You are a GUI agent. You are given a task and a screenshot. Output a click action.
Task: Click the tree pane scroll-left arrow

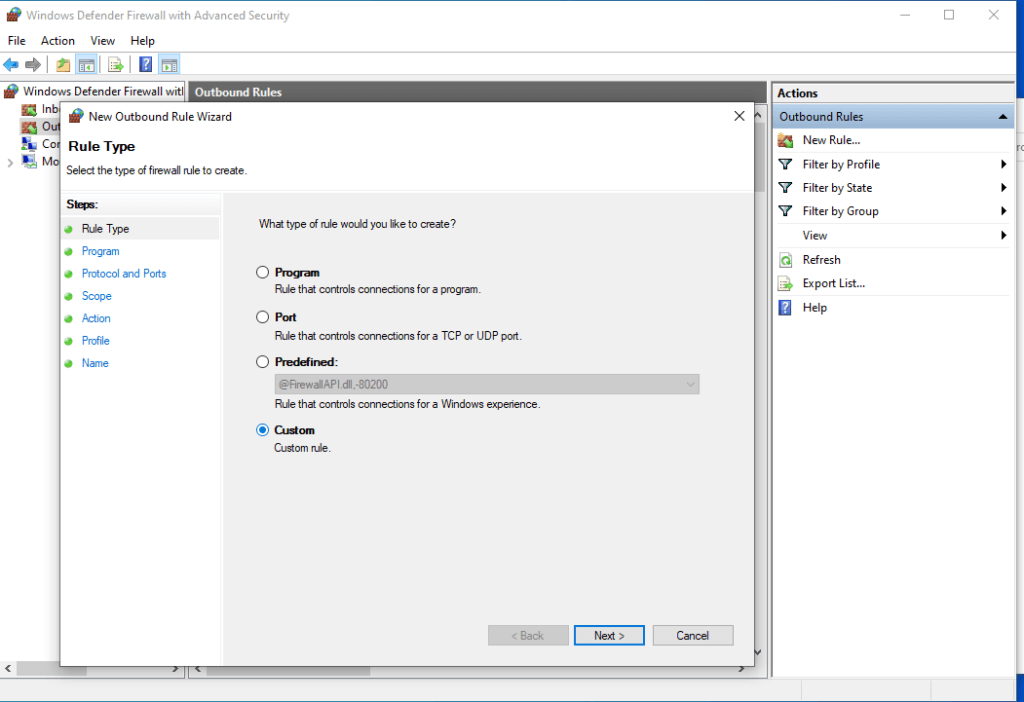[x=8, y=669]
